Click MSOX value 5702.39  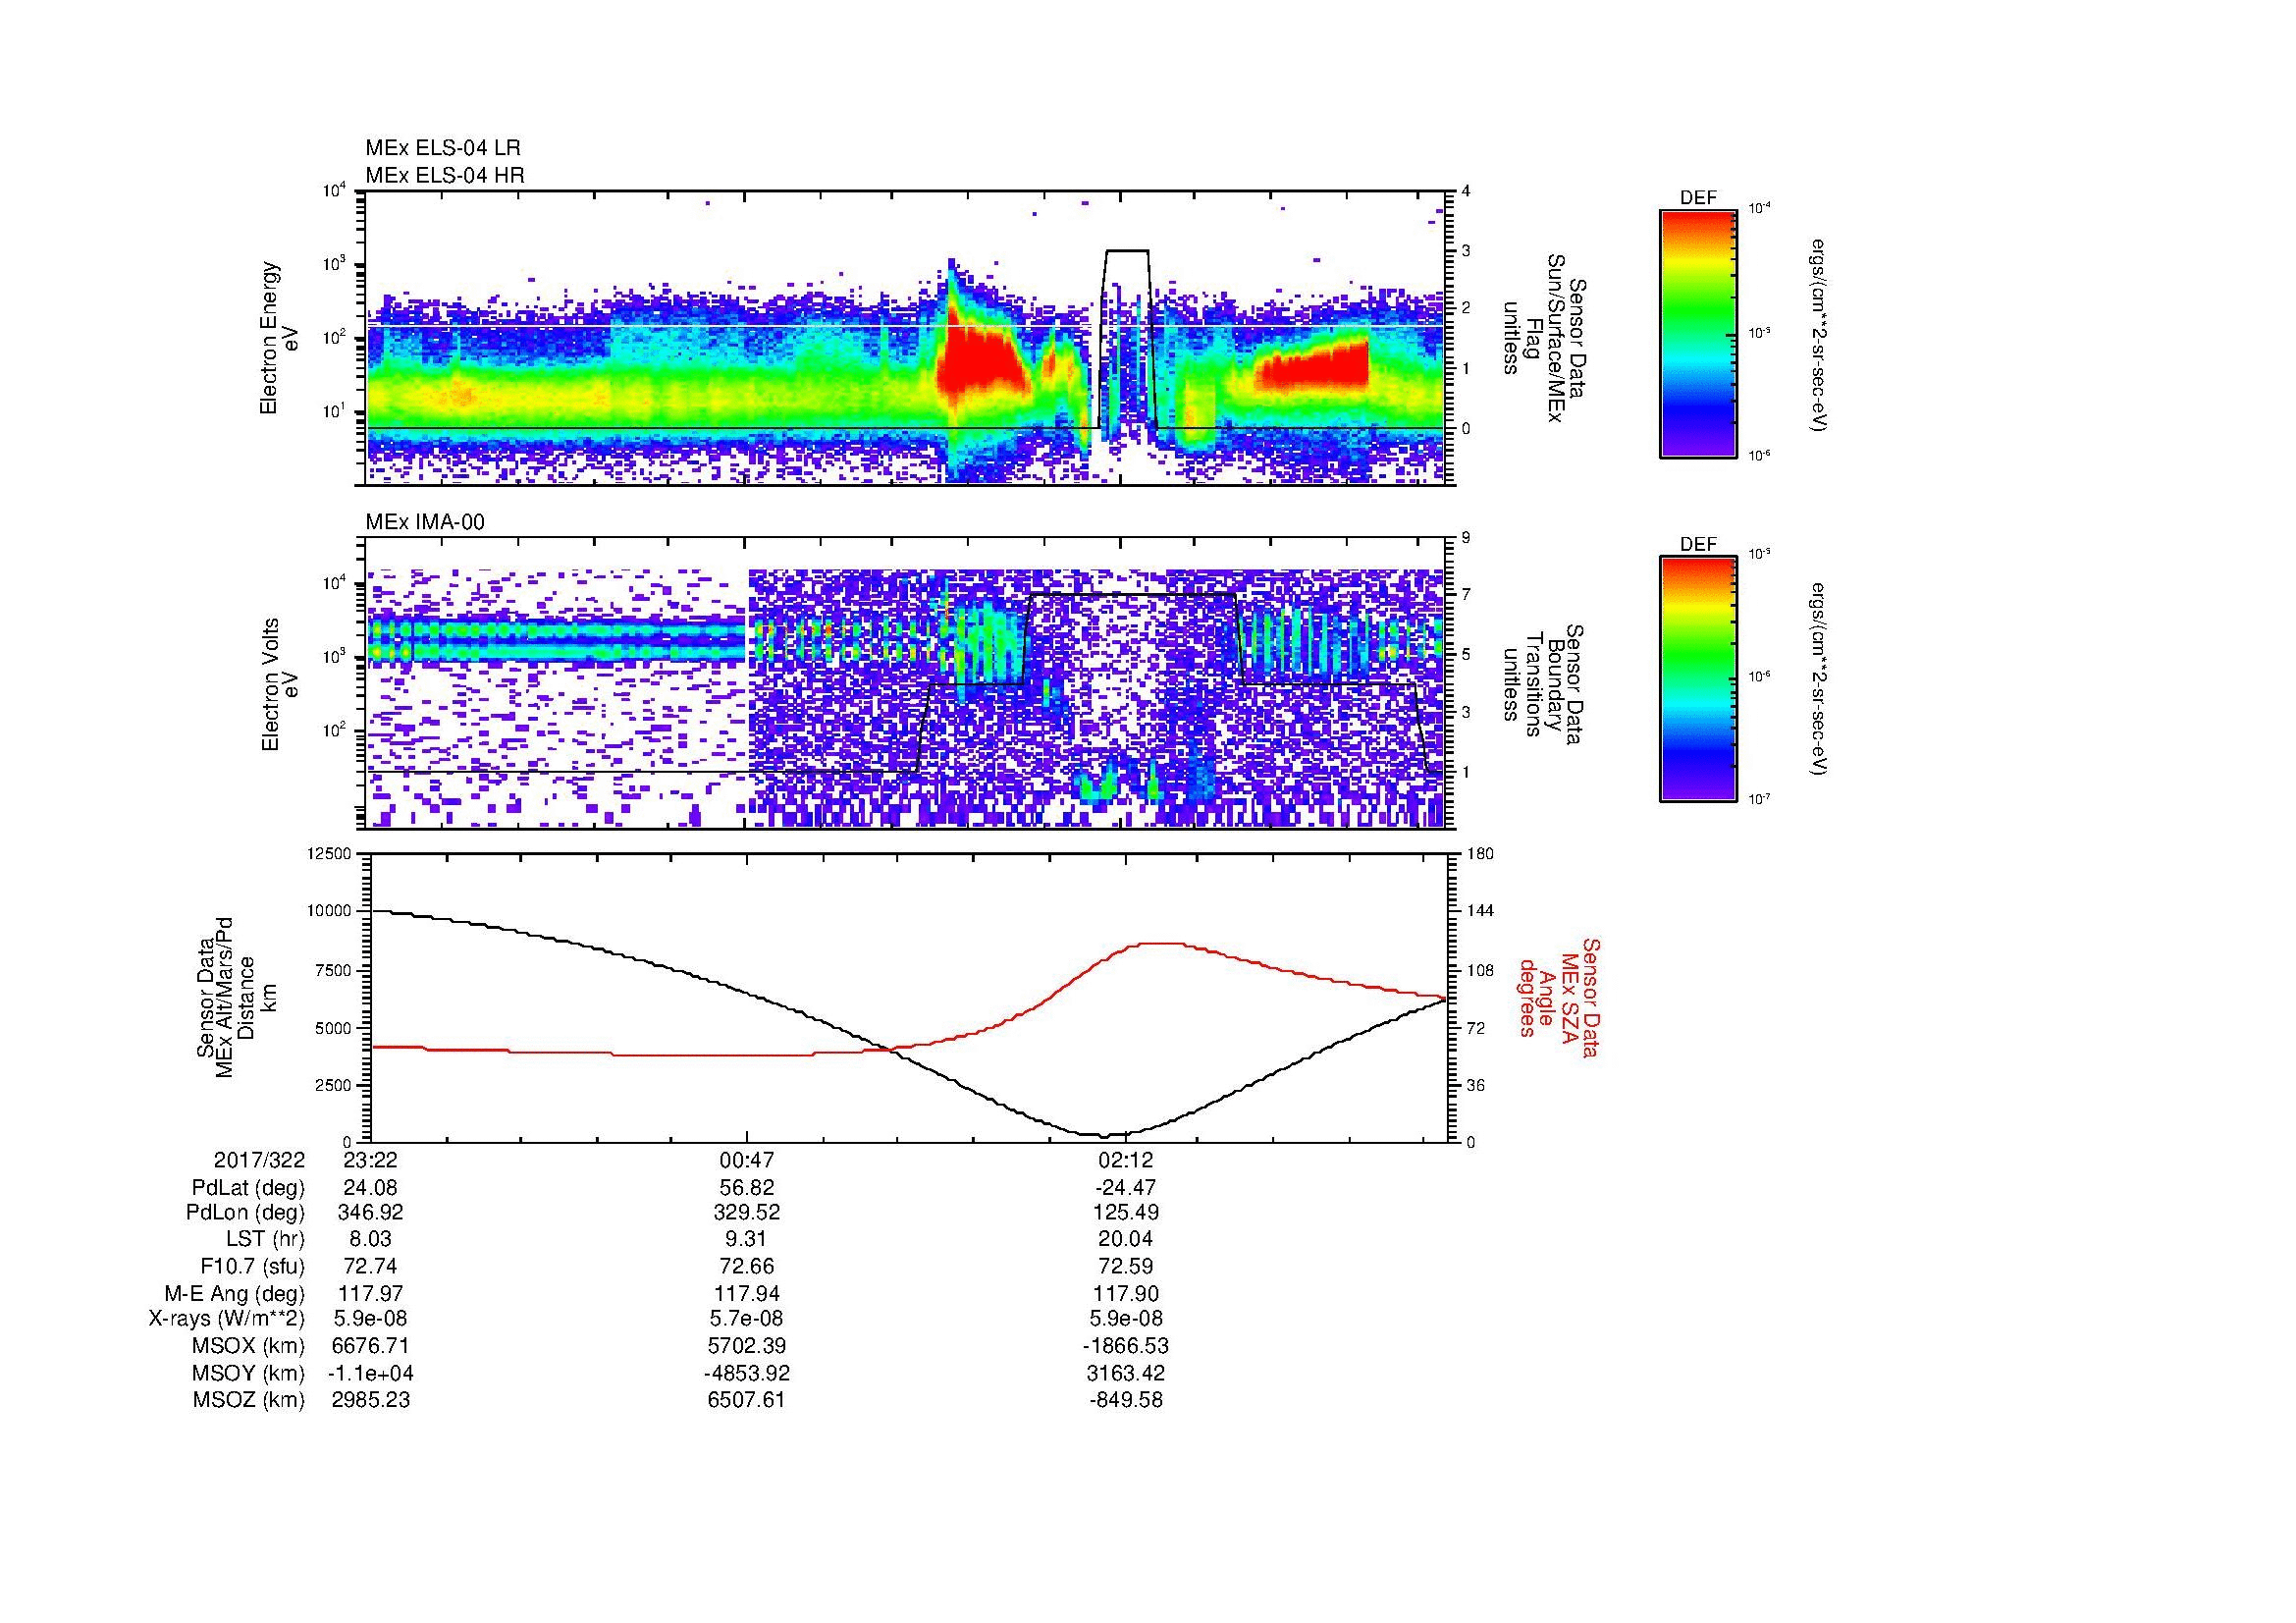[747, 1346]
